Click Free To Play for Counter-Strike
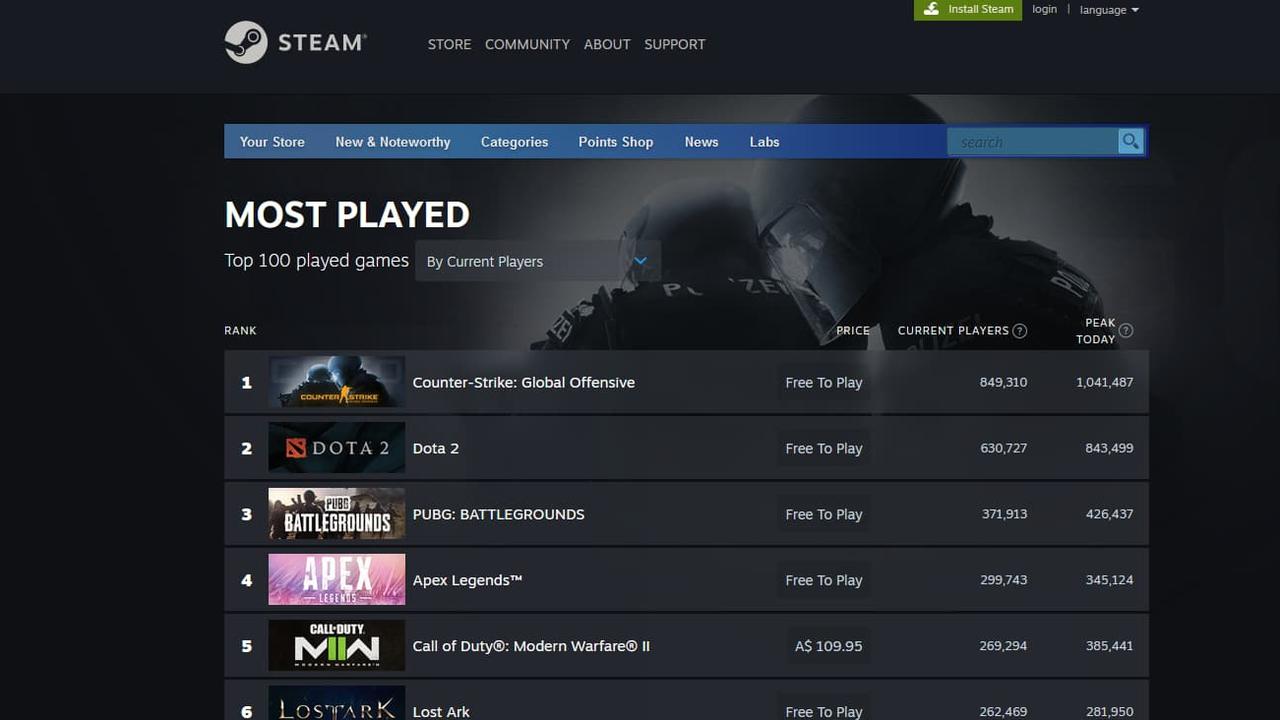 pos(824,382)
